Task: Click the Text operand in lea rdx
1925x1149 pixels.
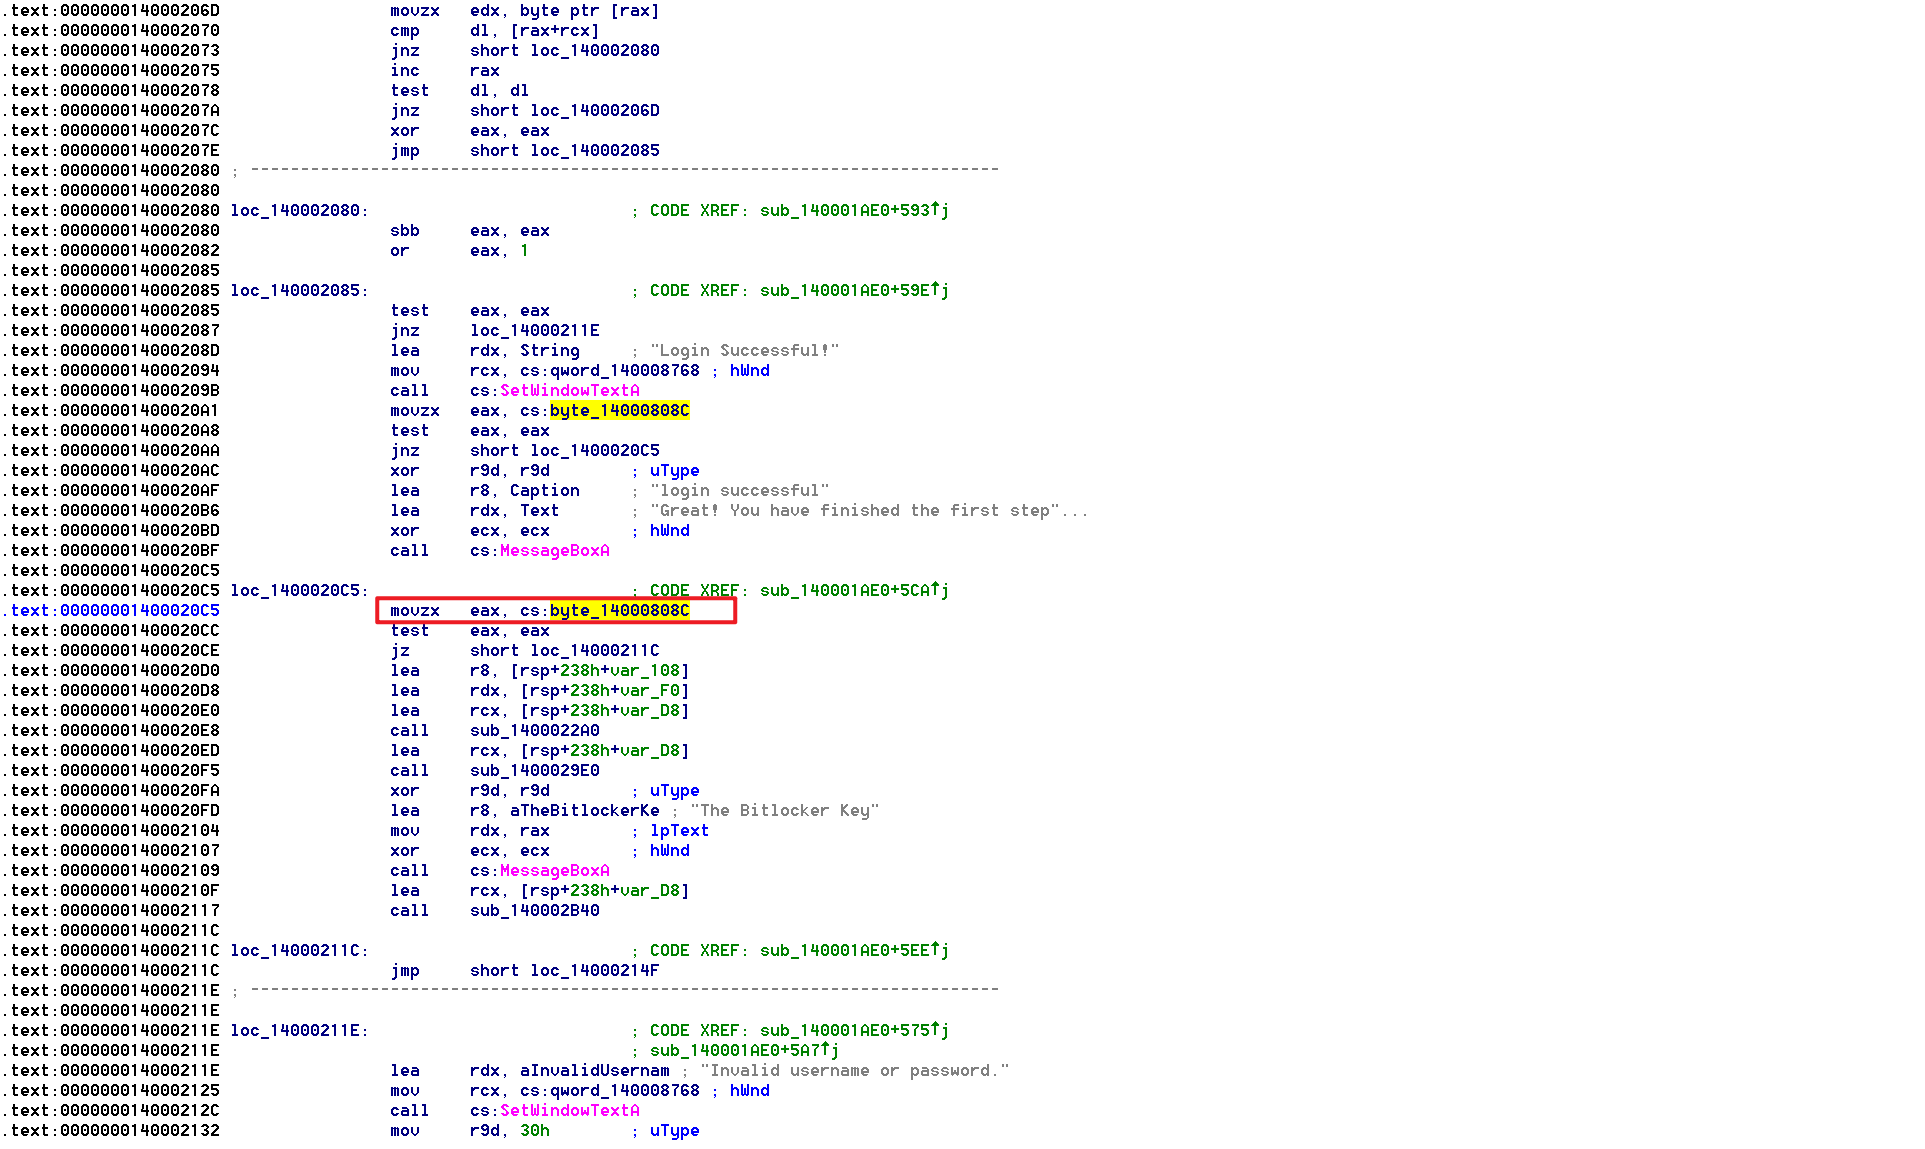Action: click(539, 510)
